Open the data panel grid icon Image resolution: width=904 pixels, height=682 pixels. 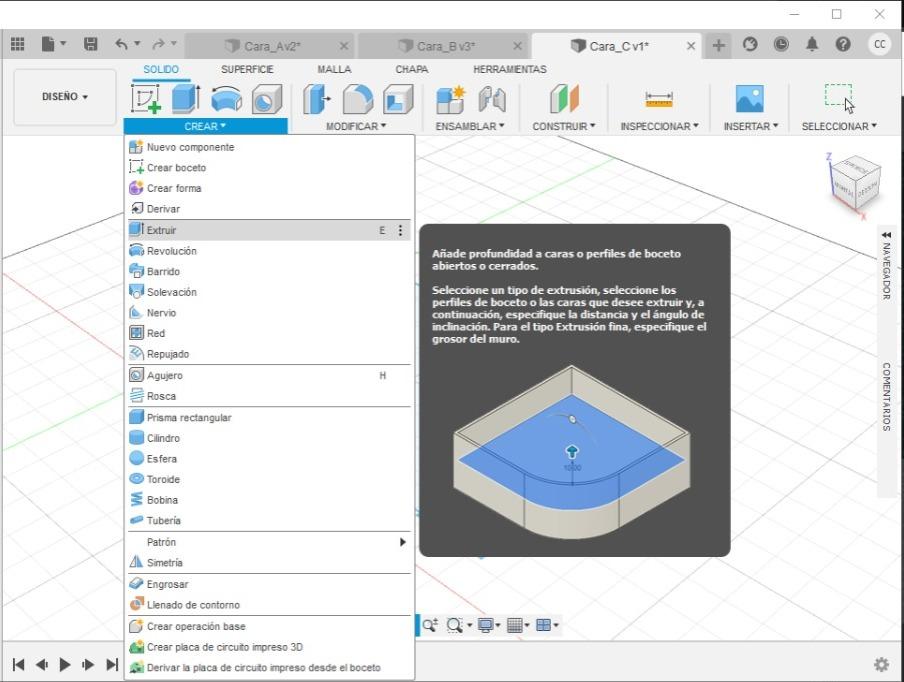[18, 44]
